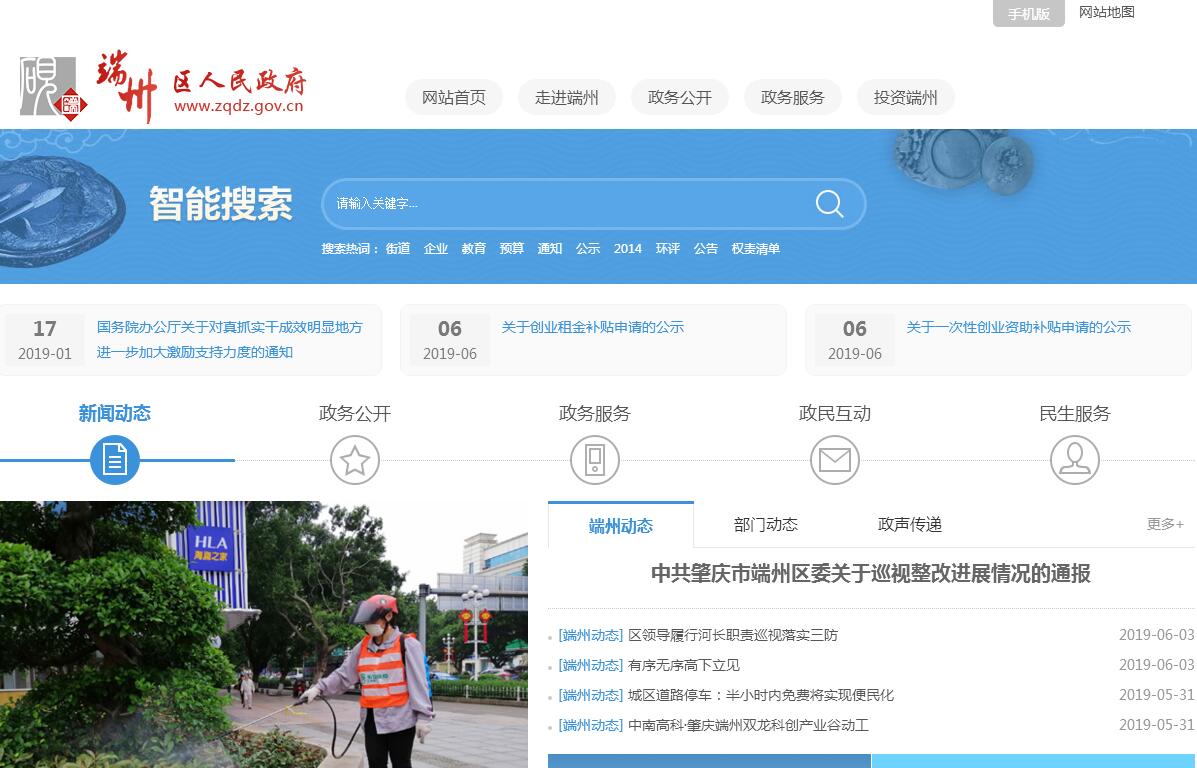
Task: Select the 权责清单 hot search keyword
Action: point(755,249)
